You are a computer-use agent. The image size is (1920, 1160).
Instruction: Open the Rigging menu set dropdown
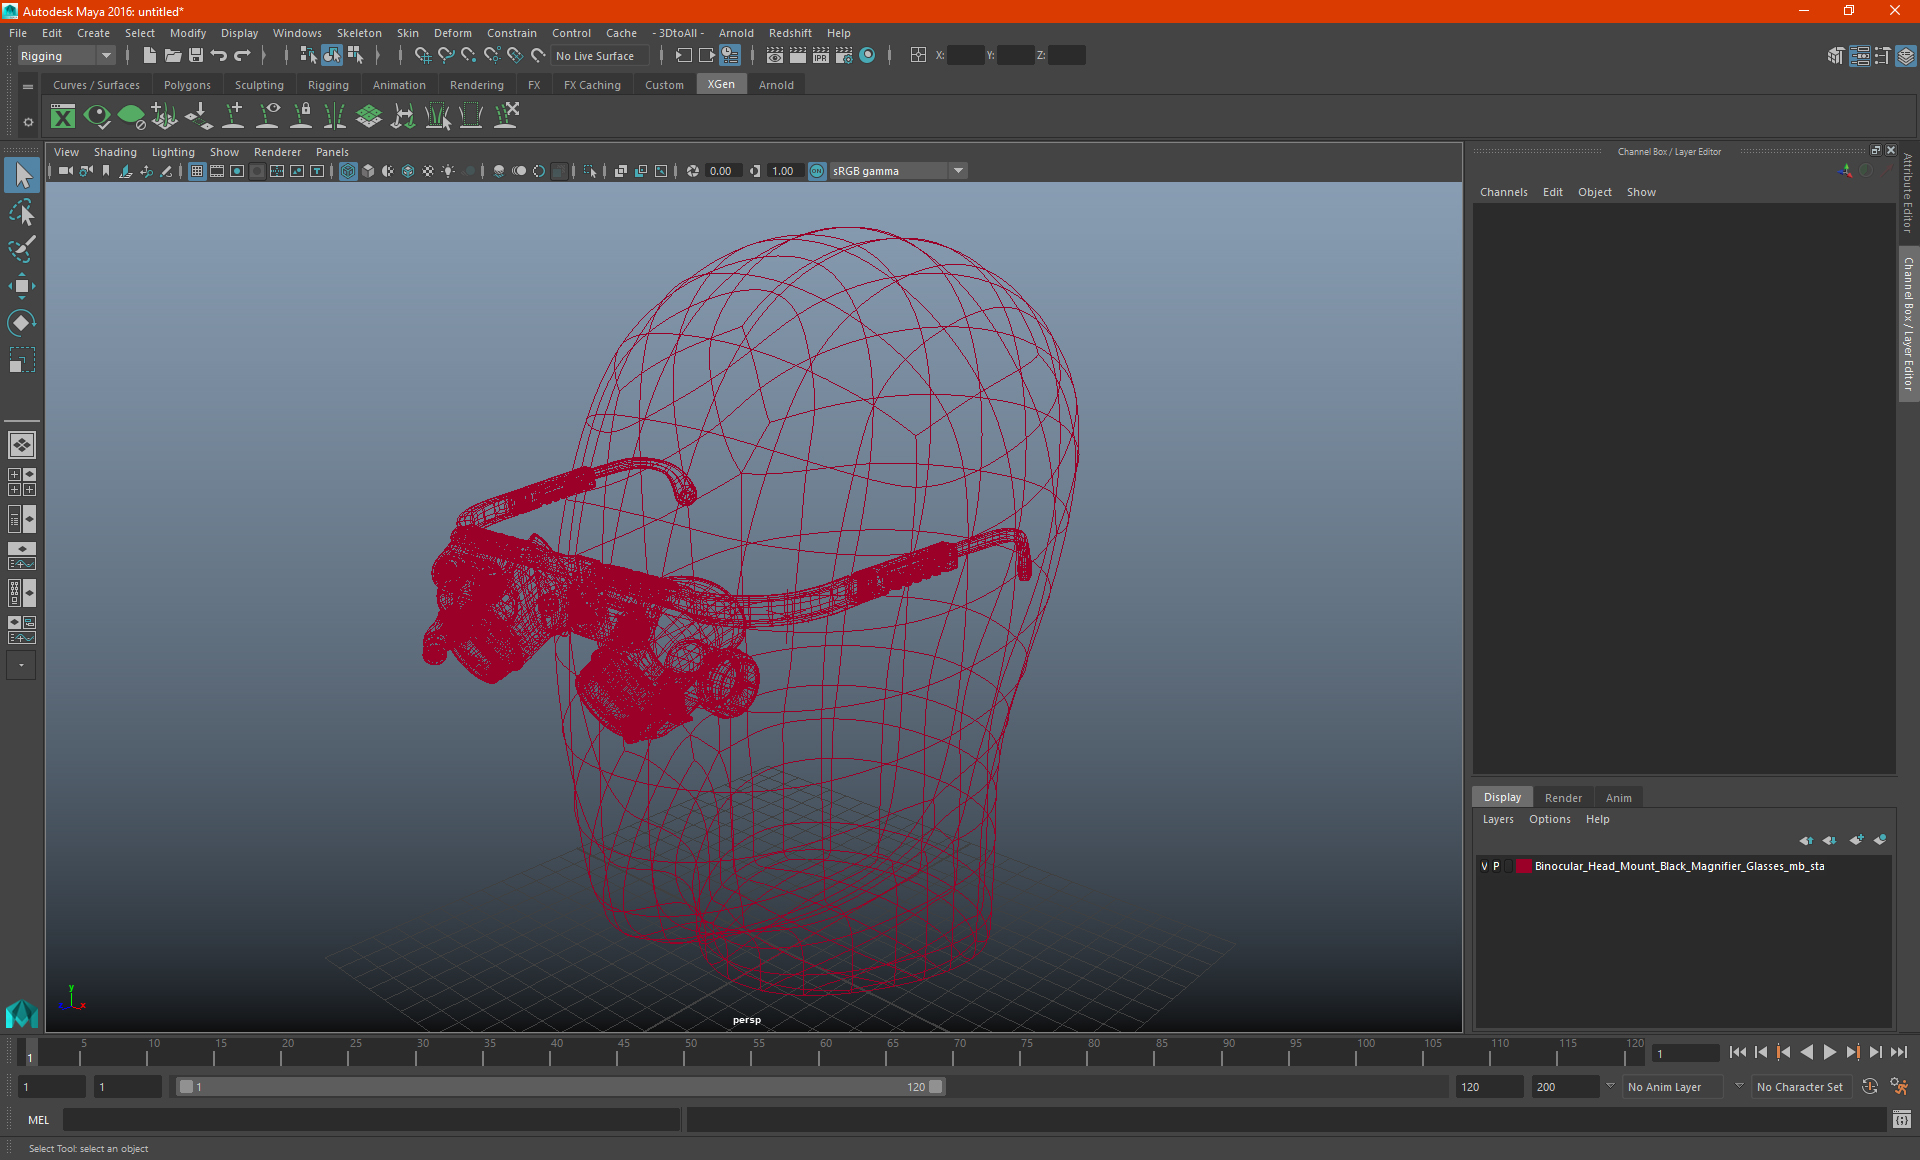click(66, 56)
